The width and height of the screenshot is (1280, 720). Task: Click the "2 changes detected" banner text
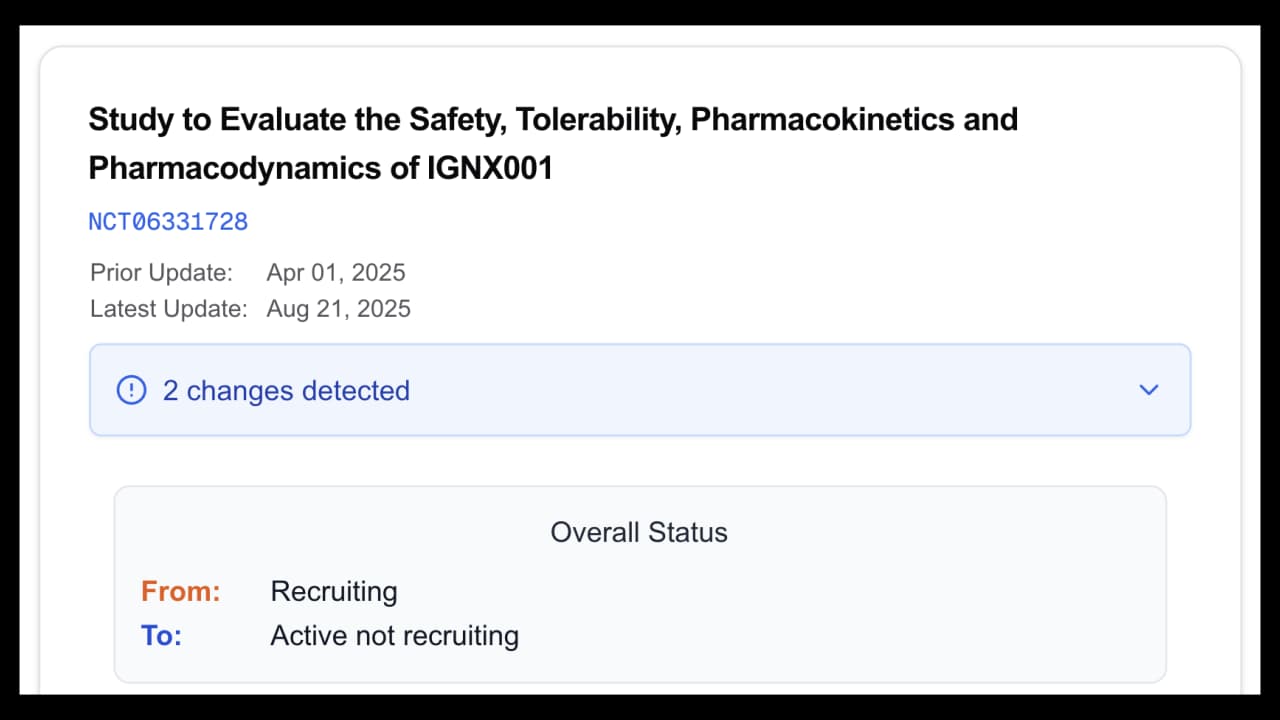(286, 390)
